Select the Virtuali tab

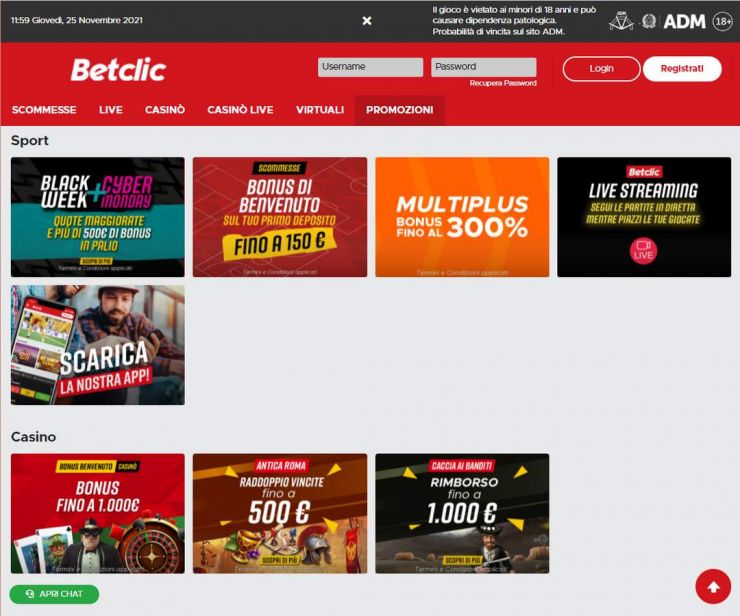[320, 110]
